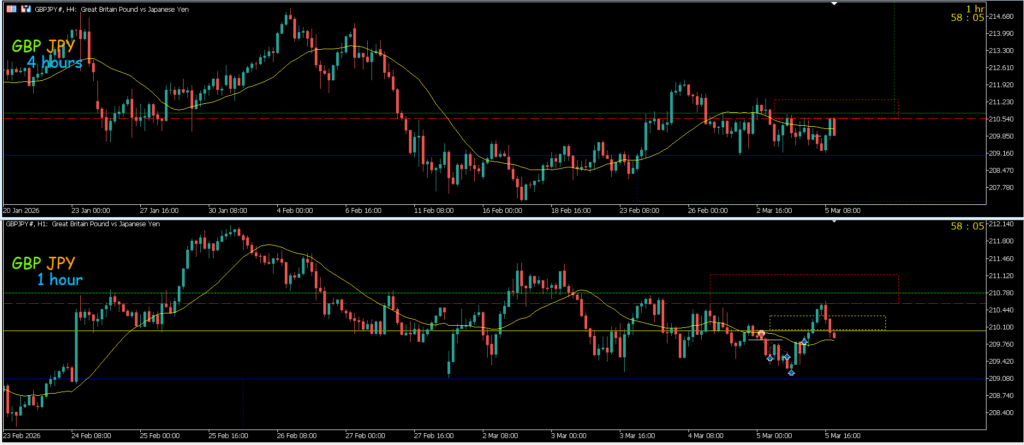Click the '27 Jan 16:00' label on H4 time axis
This screenshot has width=1024, height=445.
(157, 211)
